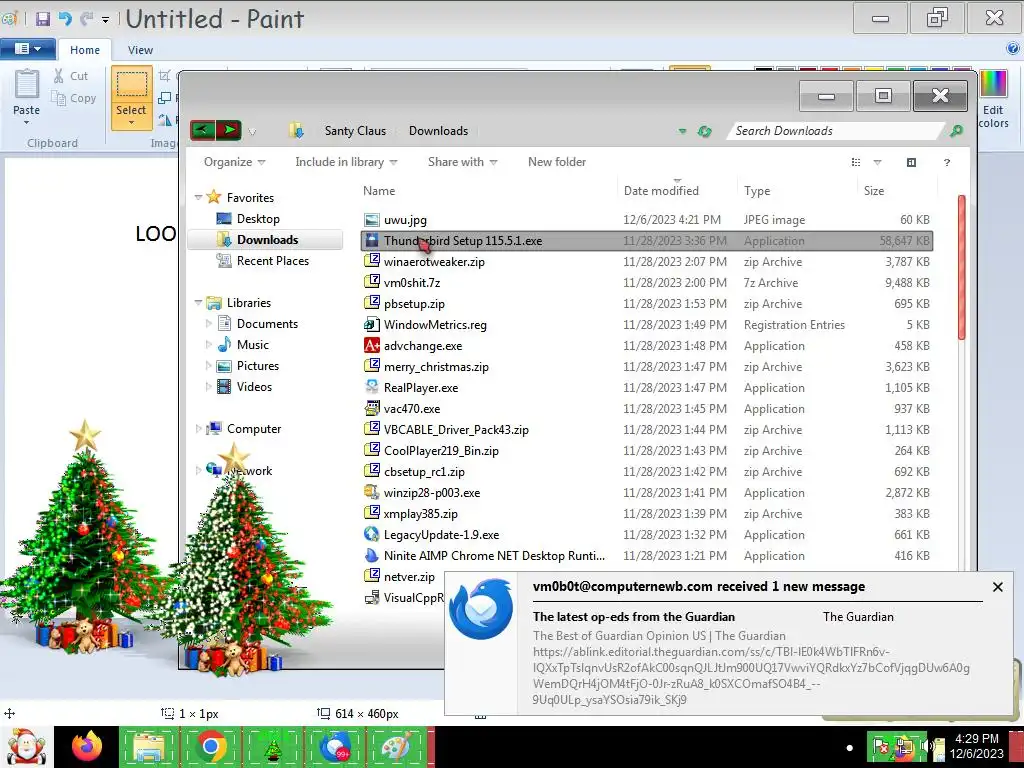This screenshot has width=1024, height=768.
Task: Click the file list vertical scrollbar
Action: point(961,266)
